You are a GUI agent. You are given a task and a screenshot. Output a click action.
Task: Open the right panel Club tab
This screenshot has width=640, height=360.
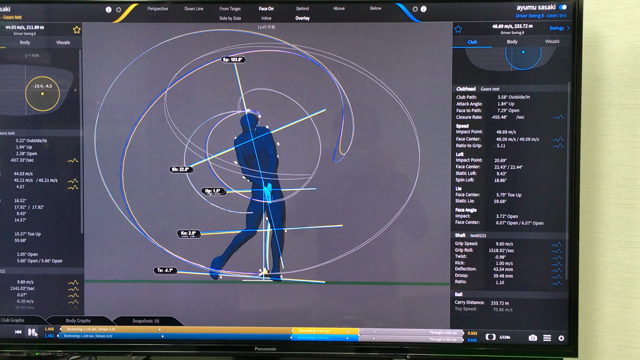(472, 42)
